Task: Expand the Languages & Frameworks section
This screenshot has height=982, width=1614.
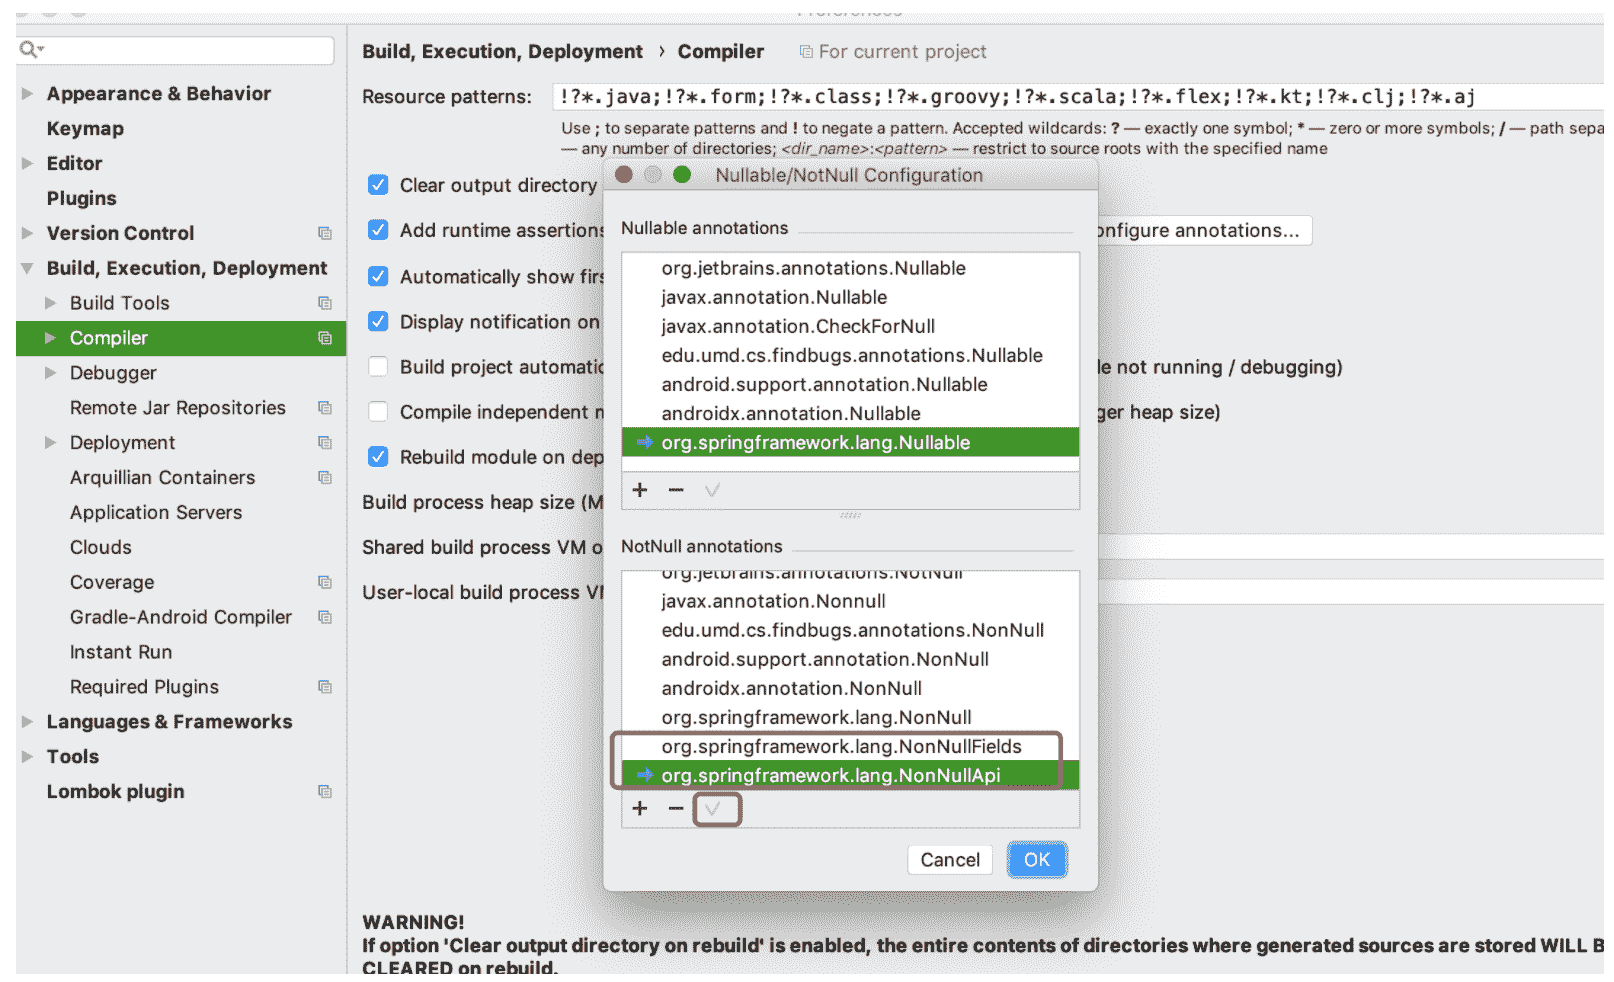Action: click(27, 722)
